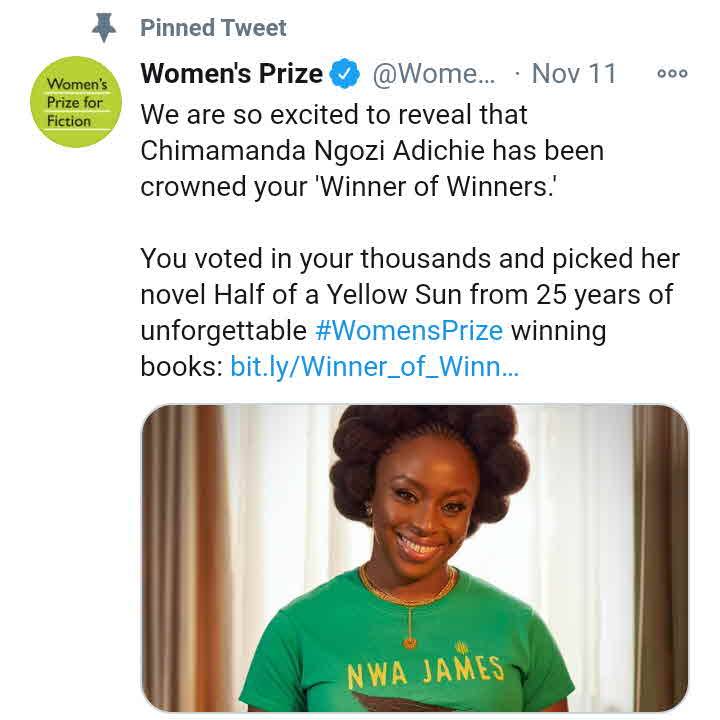Click the blue verified badge
The height and width of the screenshot is (720, 720).
click(x=346, y=74)
